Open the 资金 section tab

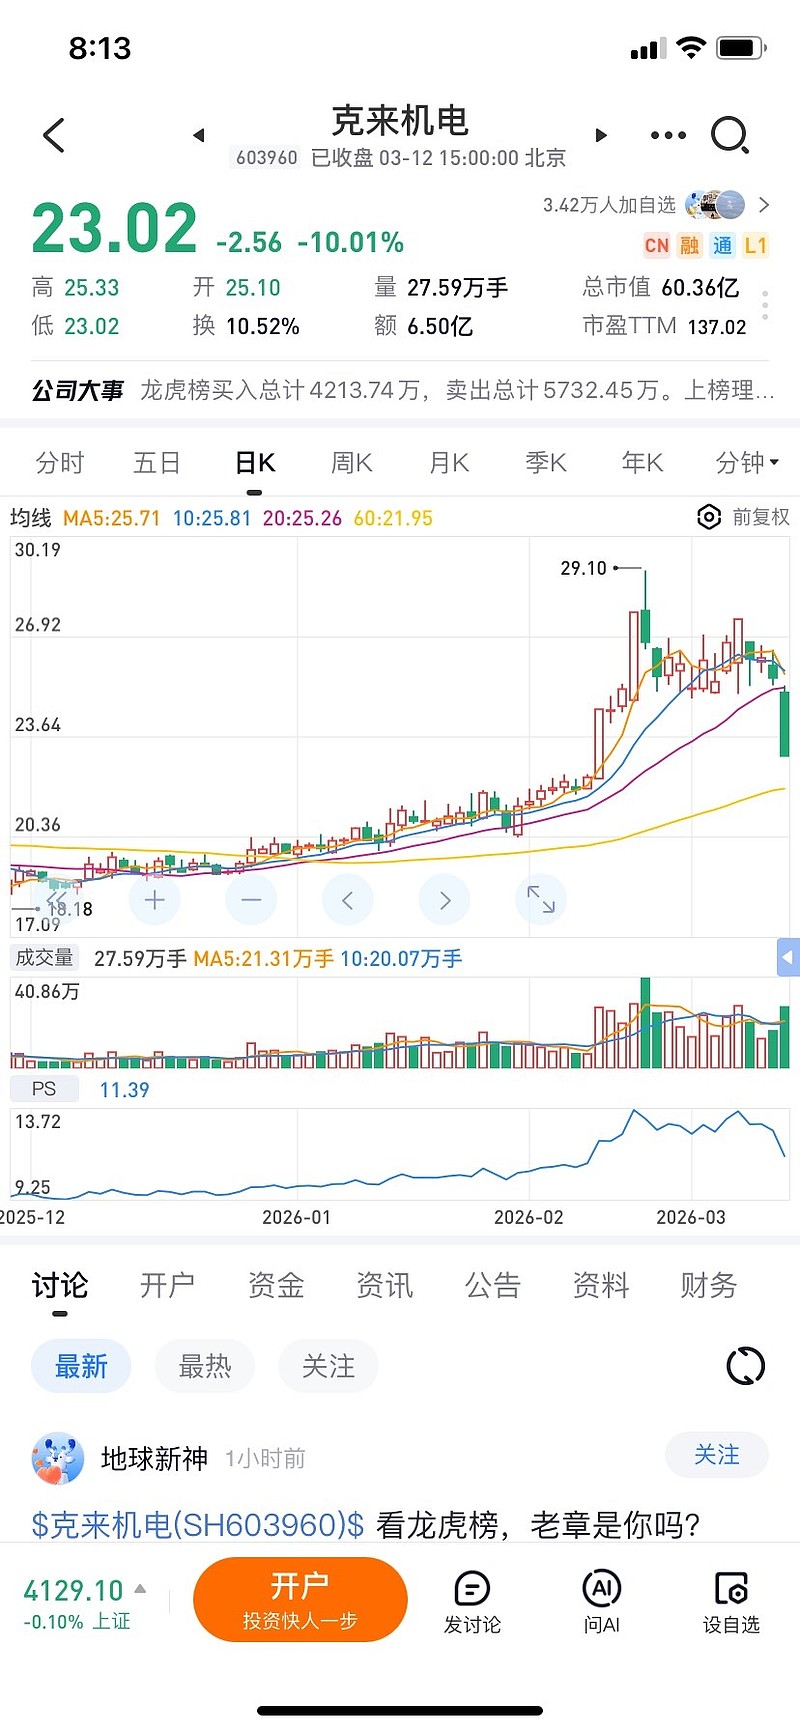pyautogui.click(x=276, y=1285)
